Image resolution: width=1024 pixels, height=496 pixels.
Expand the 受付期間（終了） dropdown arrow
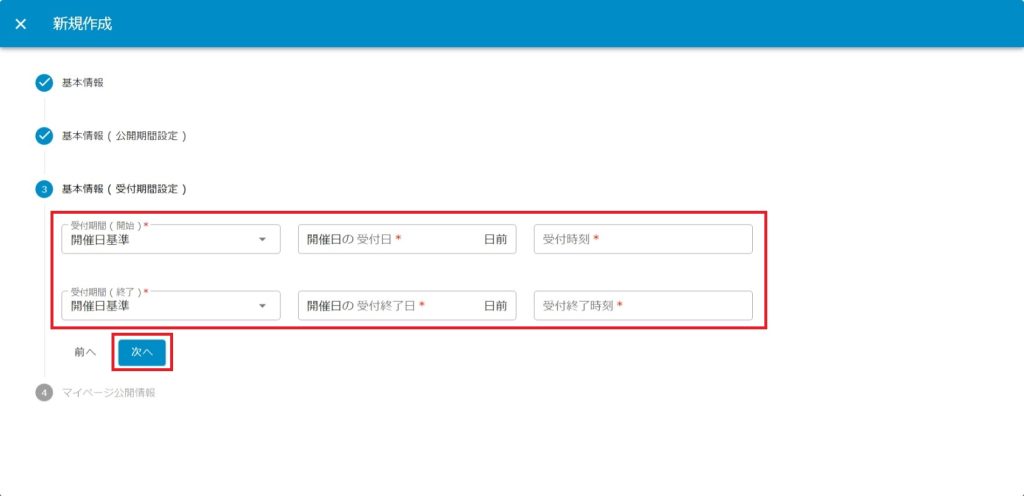262,306
